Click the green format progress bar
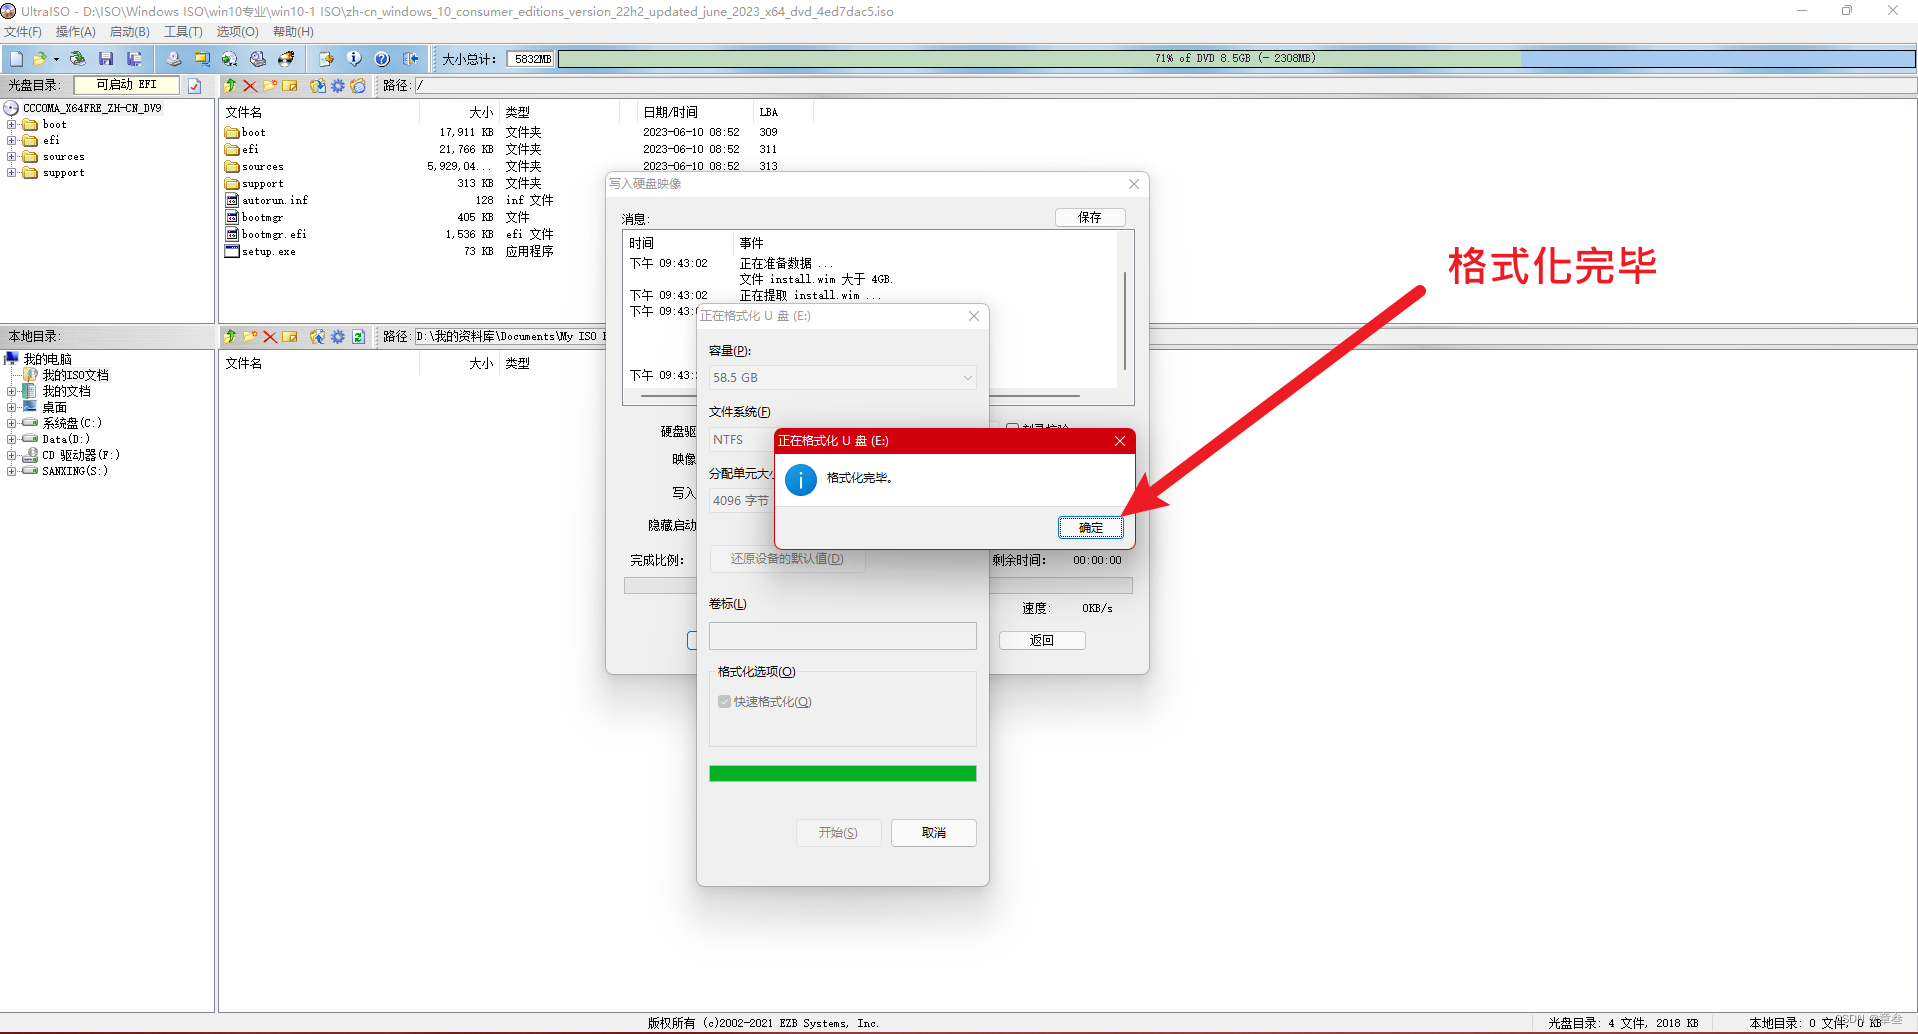Viewport: 1918px width, 1034px height. pos(842,773)
